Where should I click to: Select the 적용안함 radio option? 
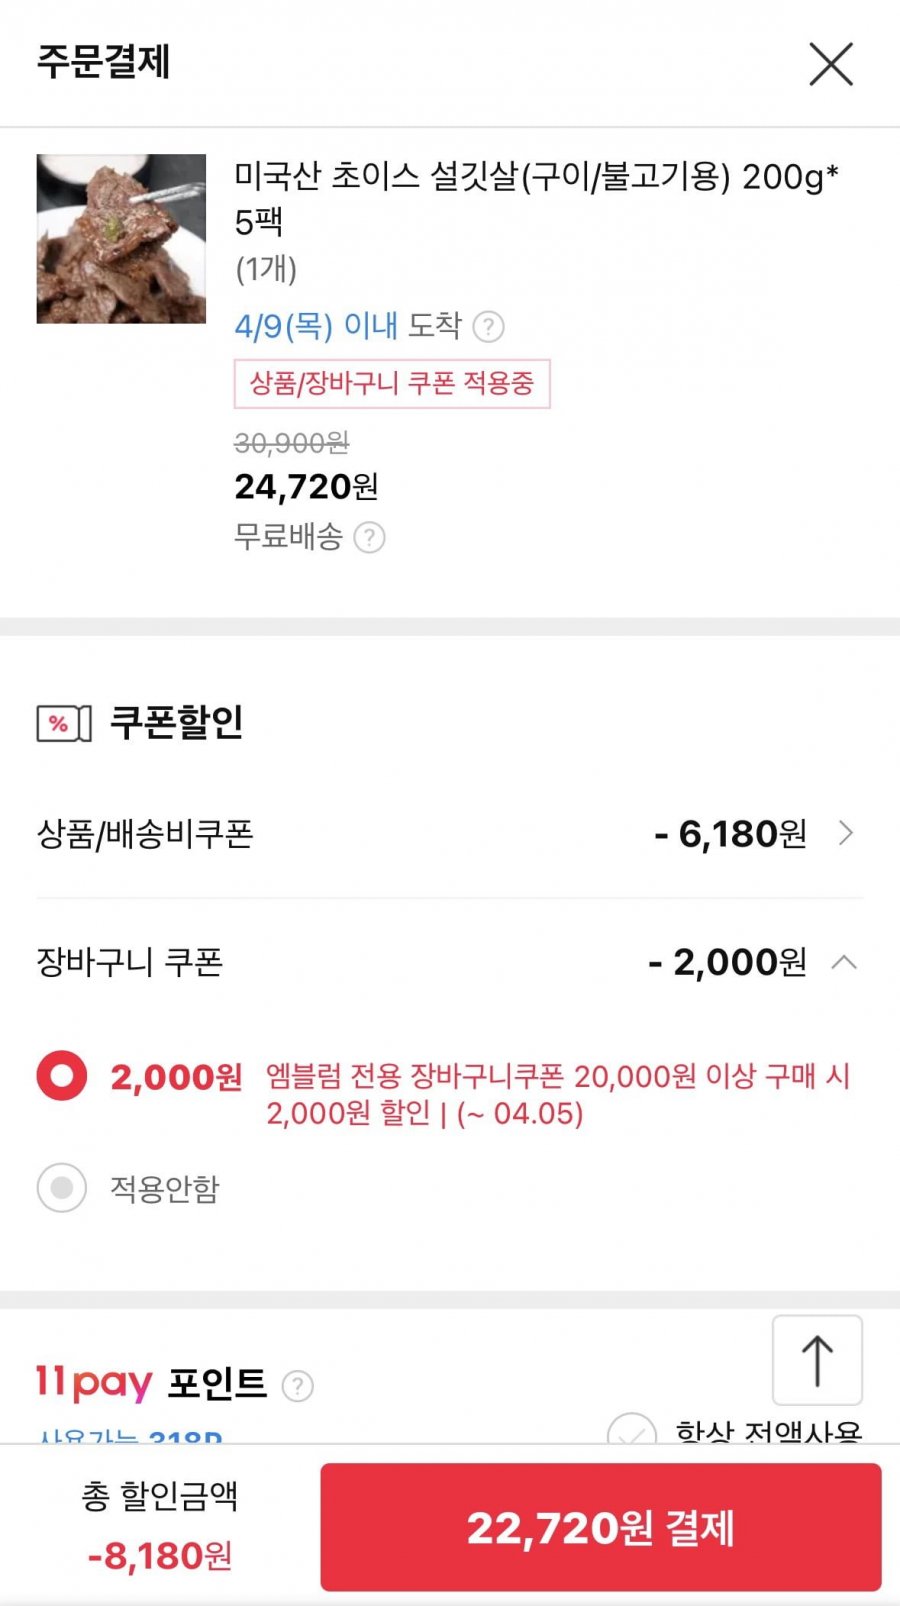point(62,1188)
